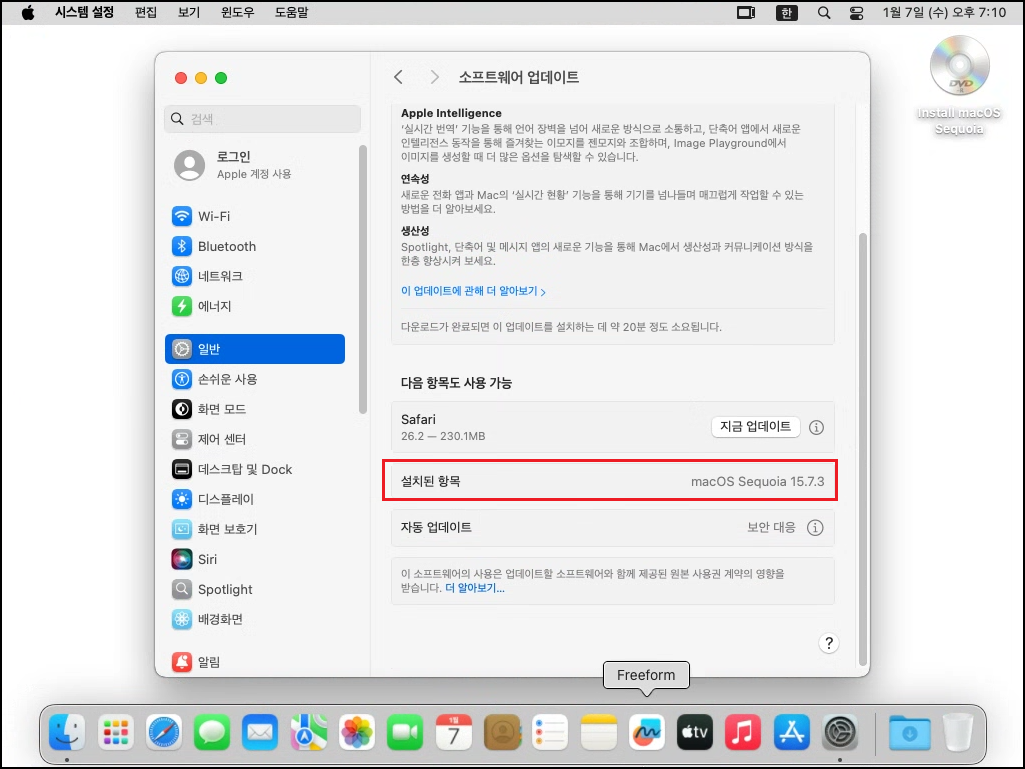Open 화면 모드 settings
1025x769 pixels.
[x=255, y=409]
